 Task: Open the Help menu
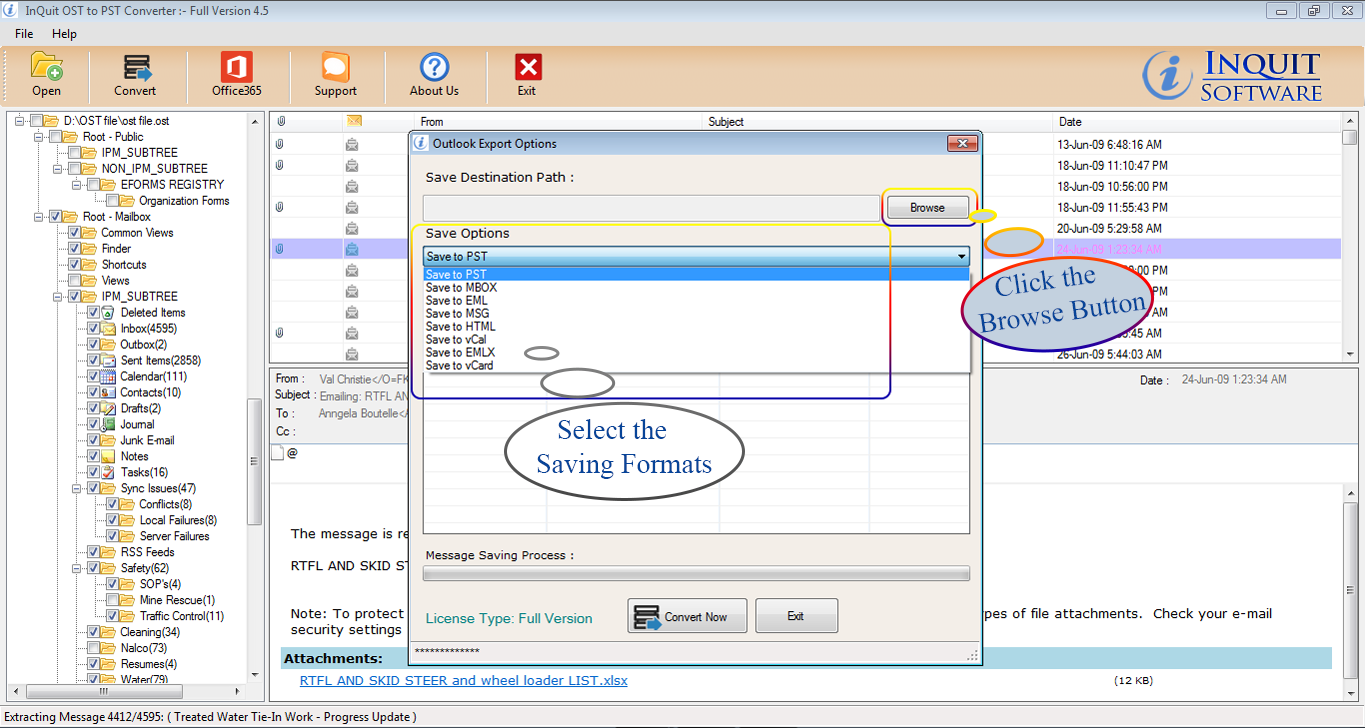(64, 33)
